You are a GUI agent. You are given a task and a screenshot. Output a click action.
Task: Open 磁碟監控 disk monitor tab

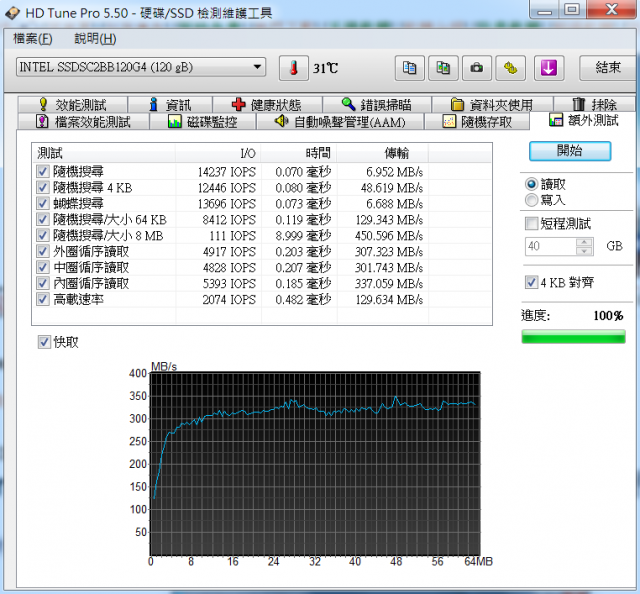(203, 122)
